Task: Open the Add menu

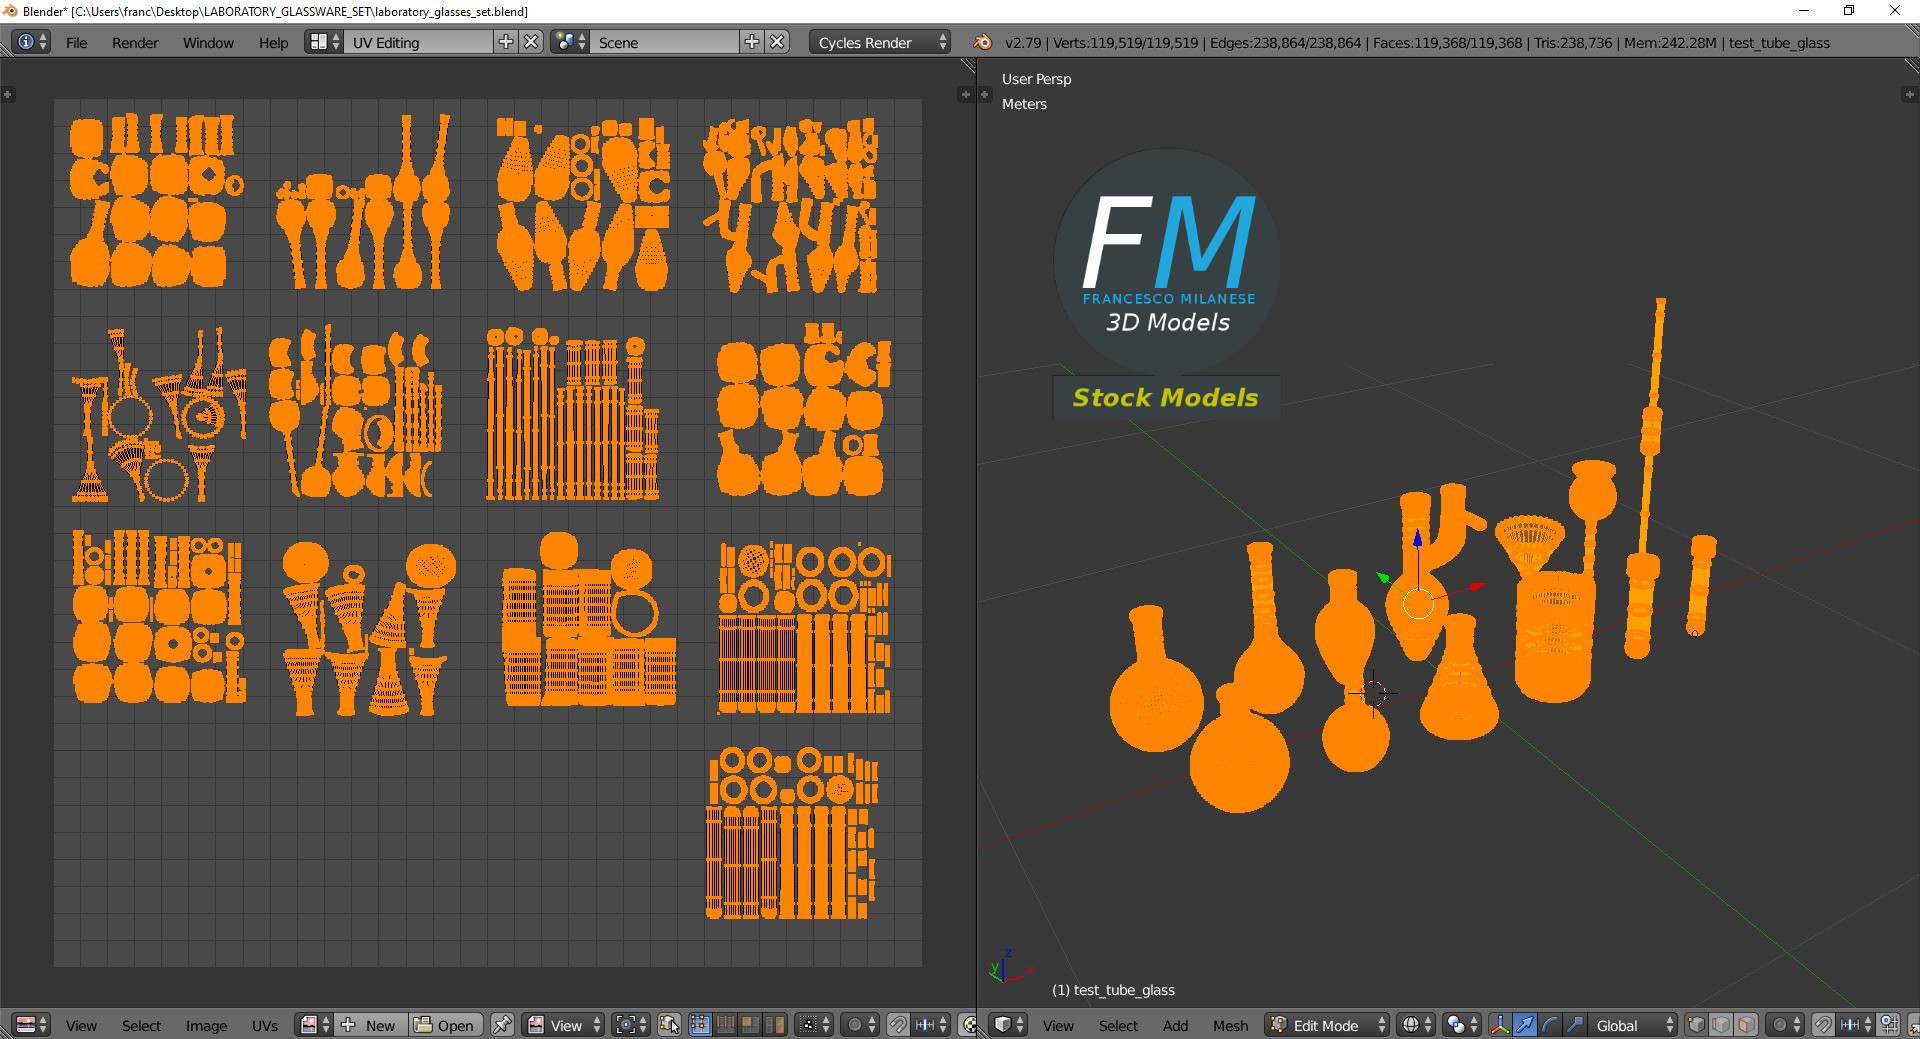Action: click(1175, 1025)
